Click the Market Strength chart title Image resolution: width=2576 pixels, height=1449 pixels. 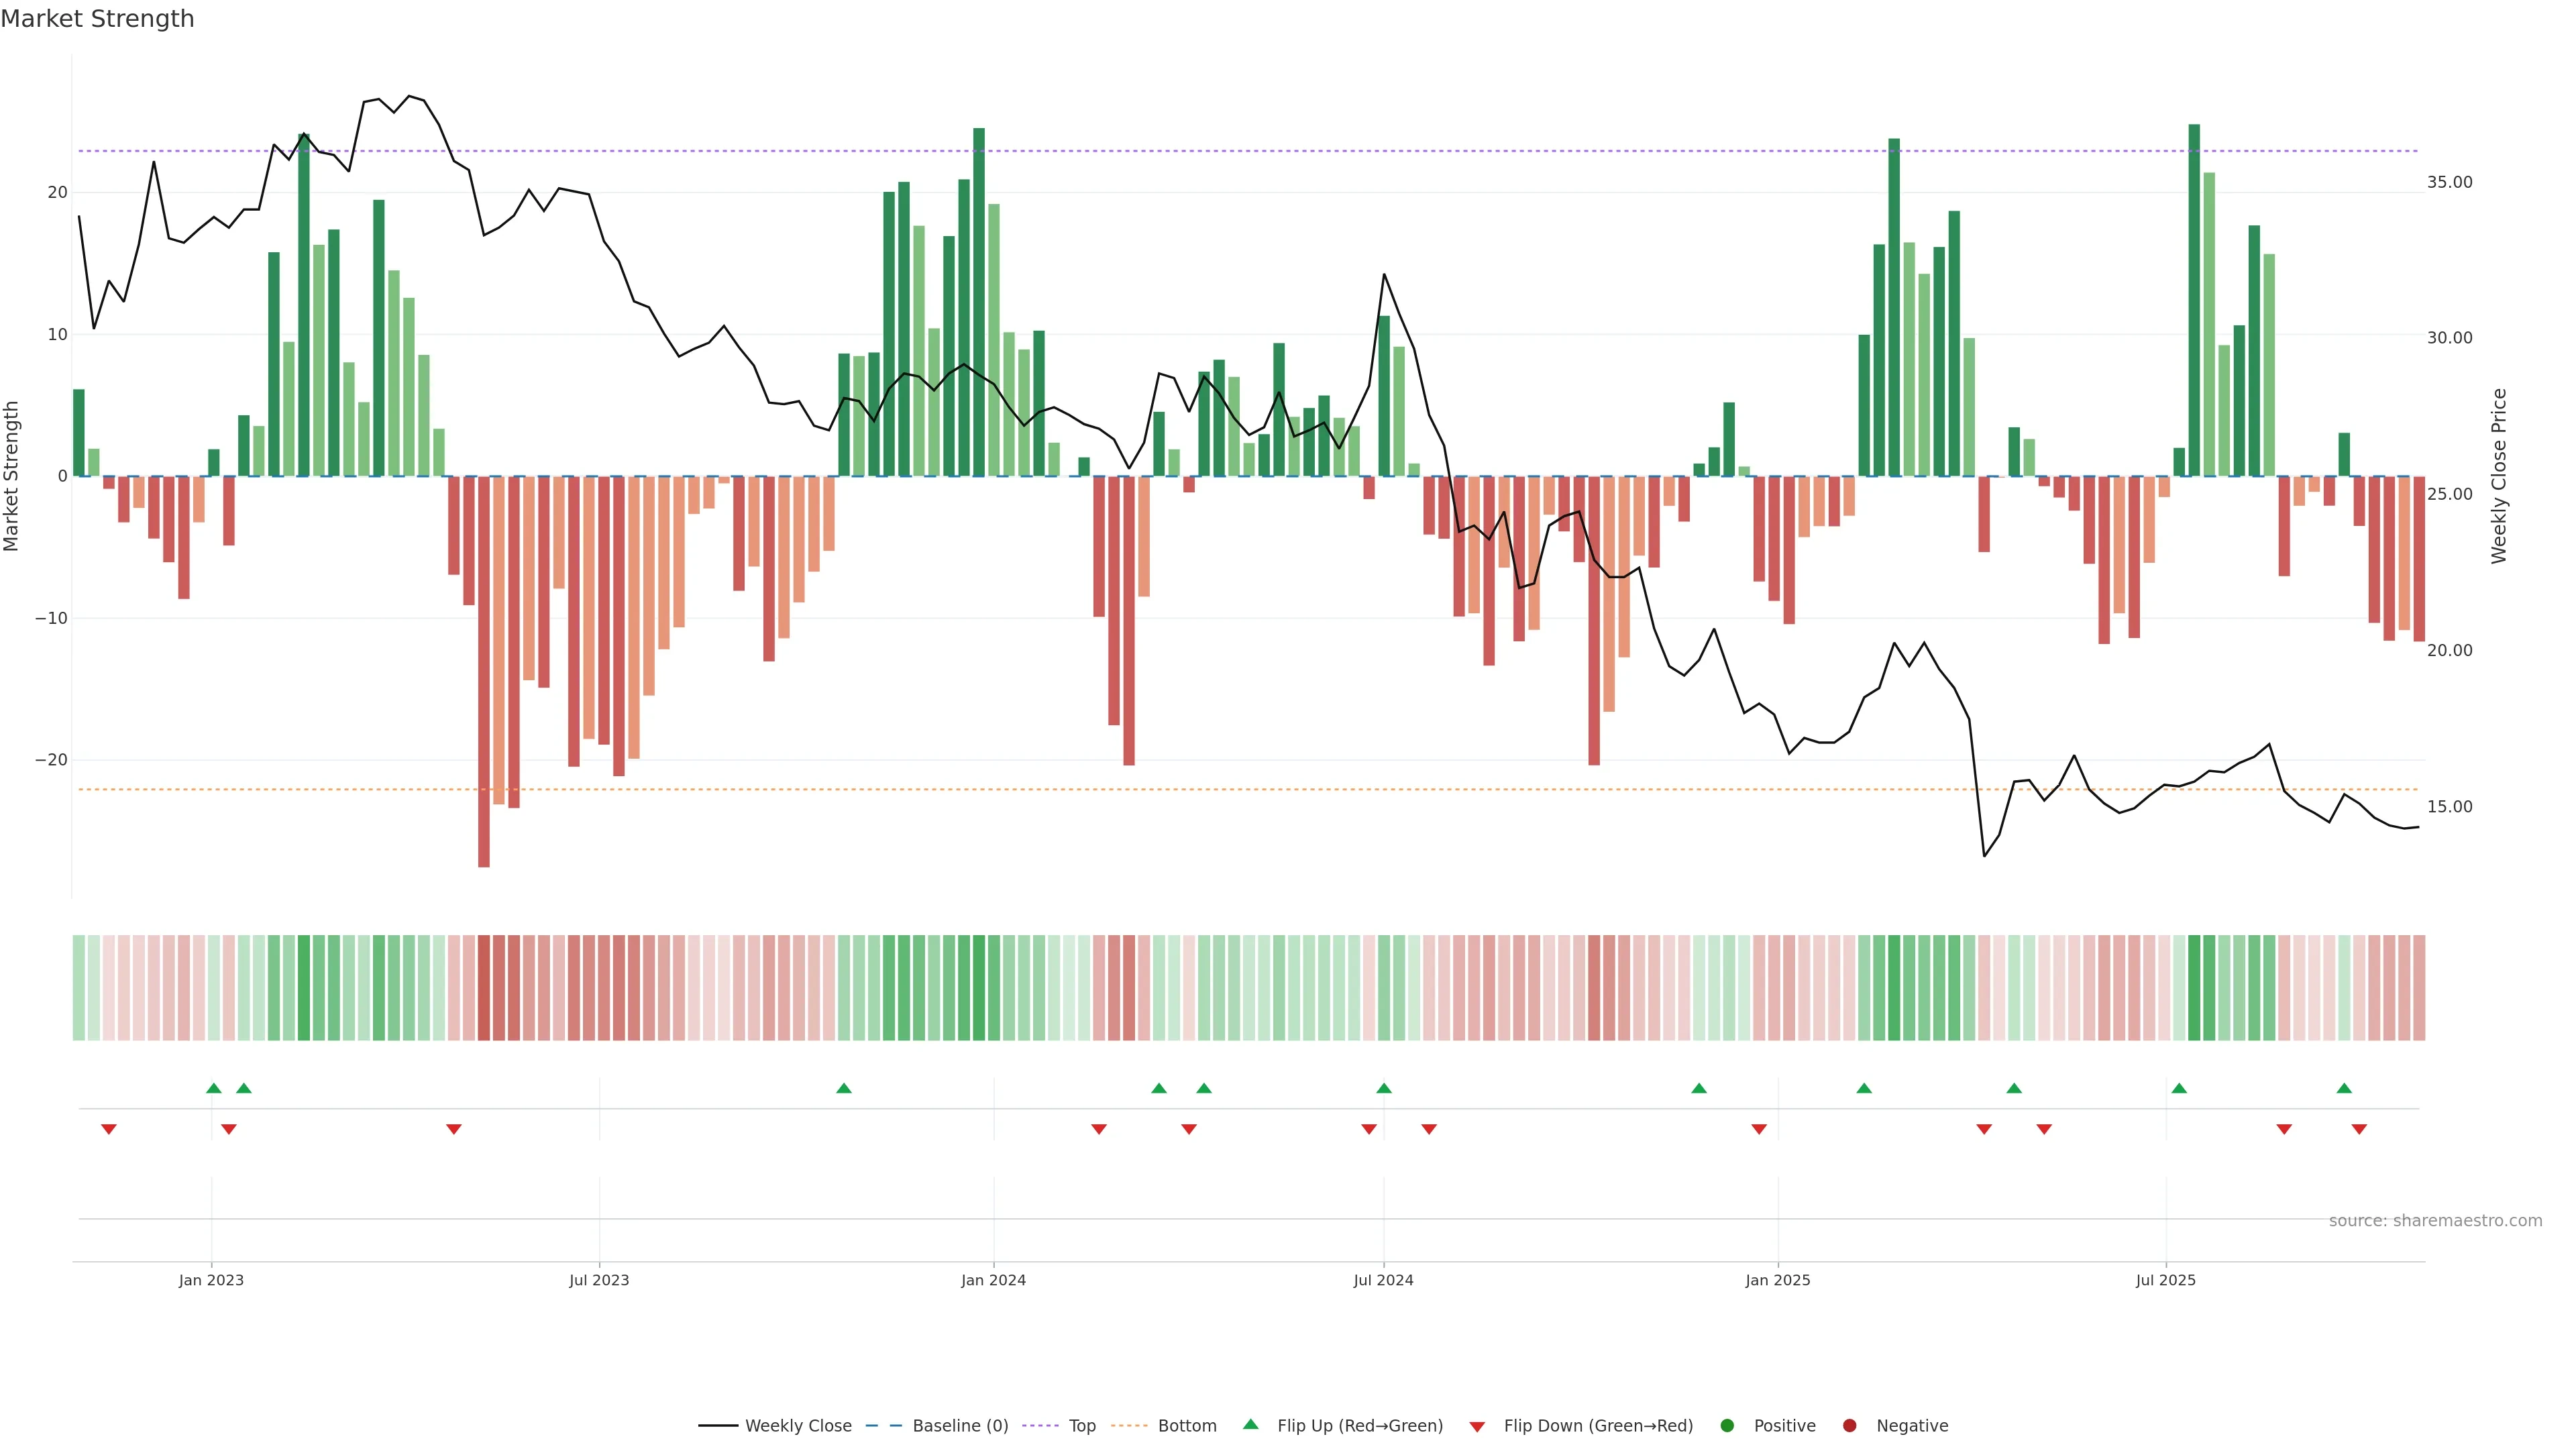(97, 19)
